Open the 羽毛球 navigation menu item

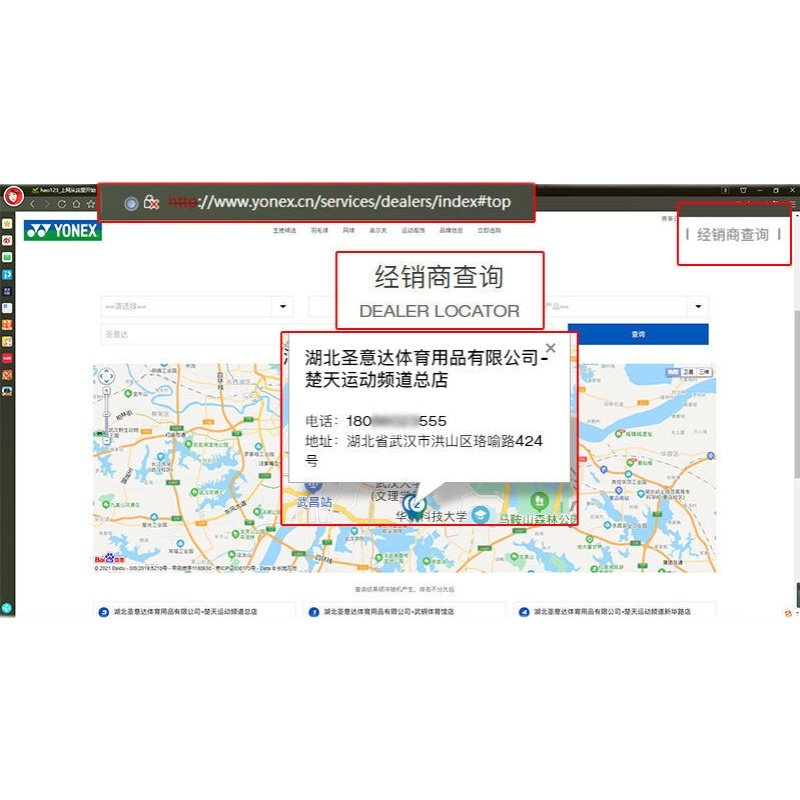click(x=319, y=231)
